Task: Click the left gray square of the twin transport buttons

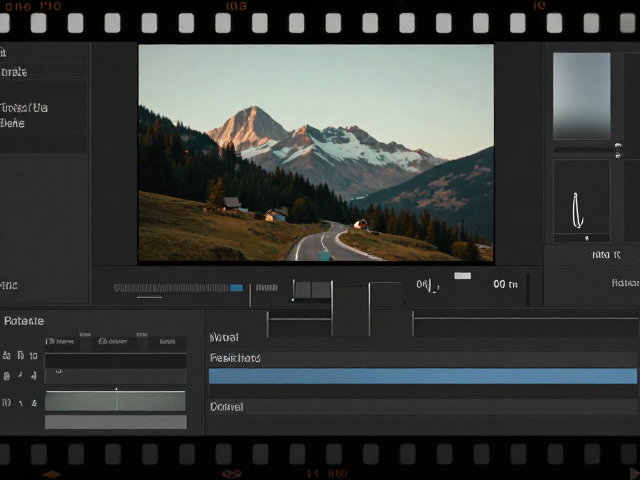Action: (303, 290)
